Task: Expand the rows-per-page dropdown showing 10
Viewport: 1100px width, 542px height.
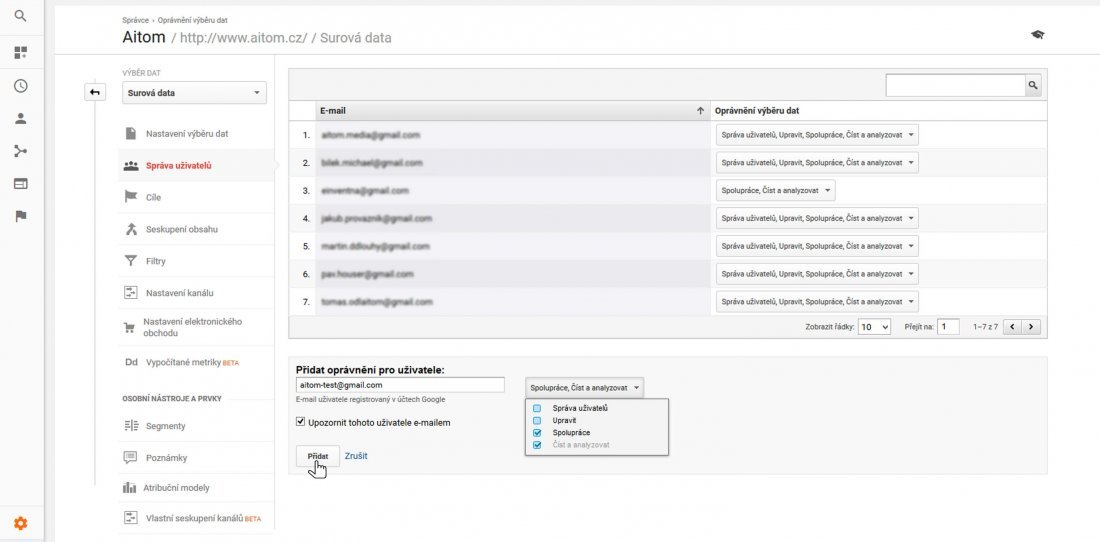Action: coord(874,327)
